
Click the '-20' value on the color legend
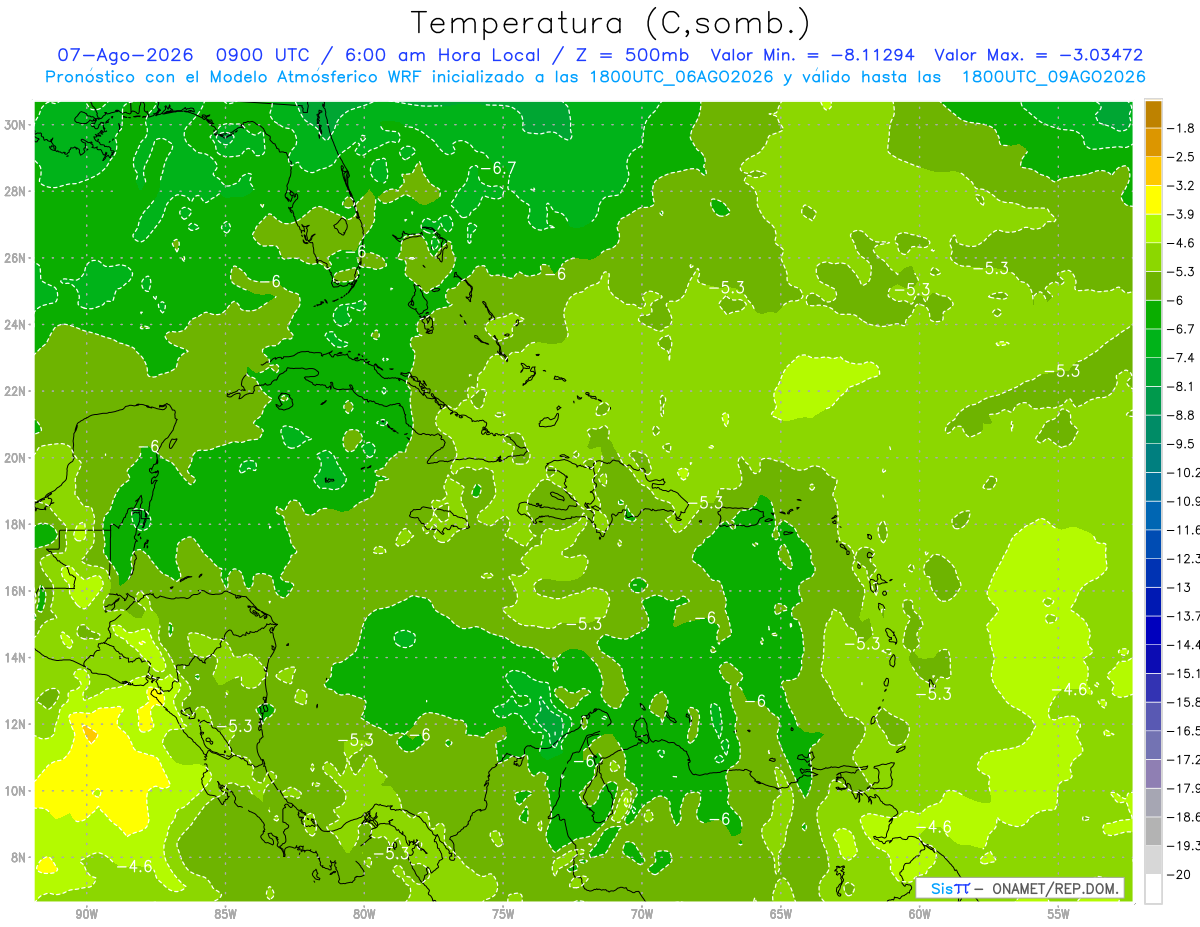pos(1178,874)
